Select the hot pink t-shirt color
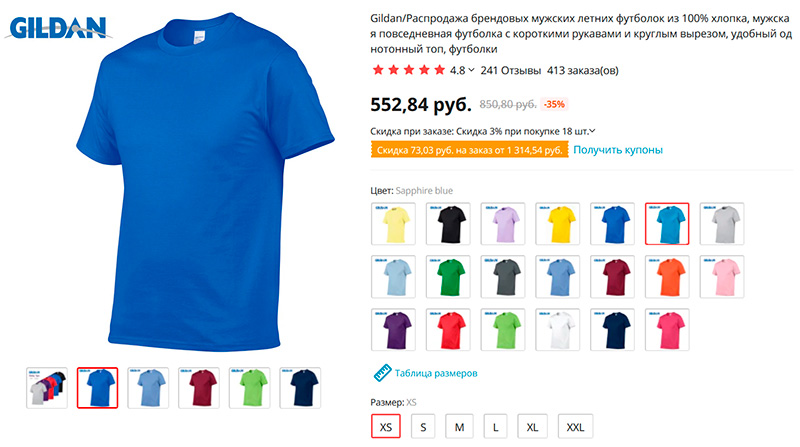 pyautogui.click(x=667, y=330)
